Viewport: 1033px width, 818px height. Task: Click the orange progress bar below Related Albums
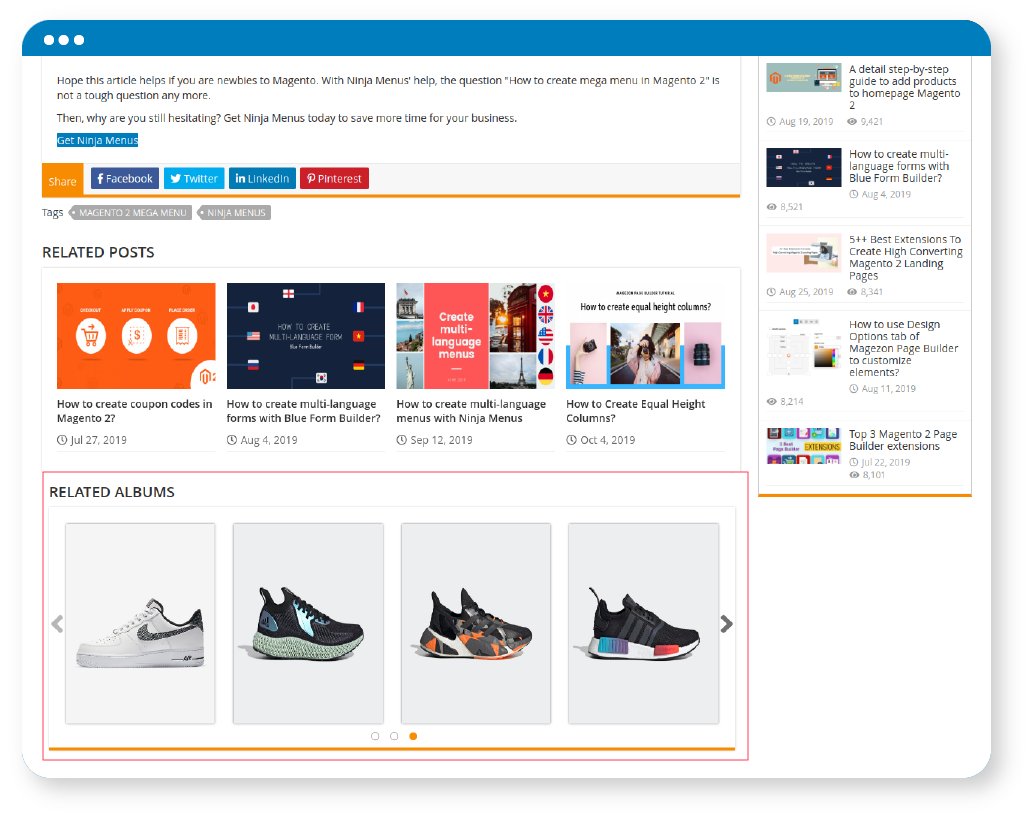click(397, 750)
